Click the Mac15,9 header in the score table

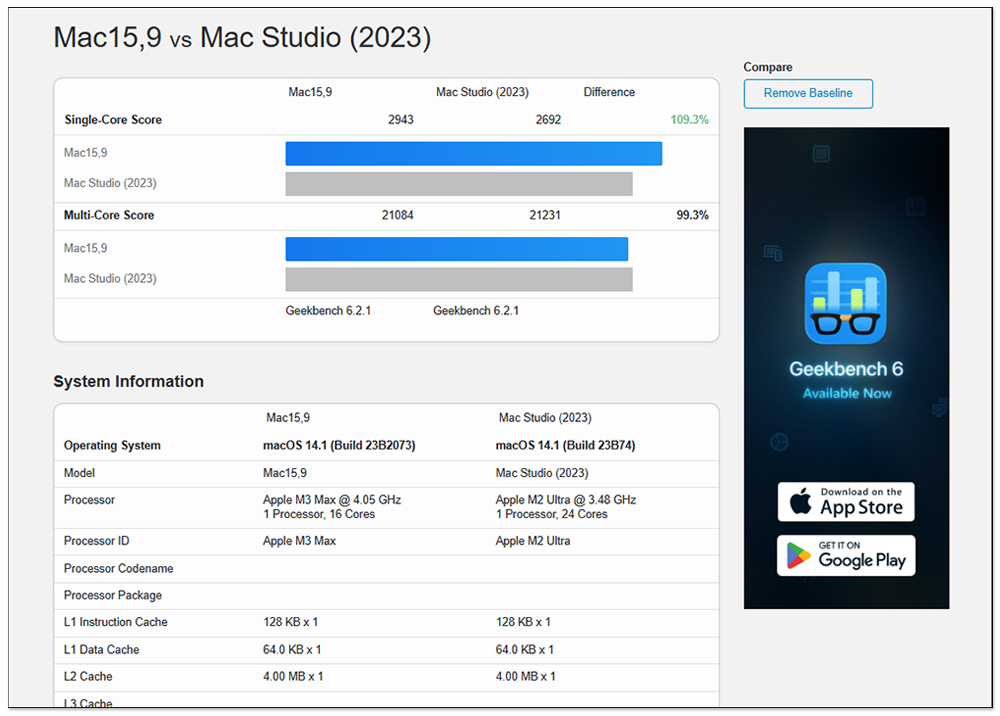310,92
